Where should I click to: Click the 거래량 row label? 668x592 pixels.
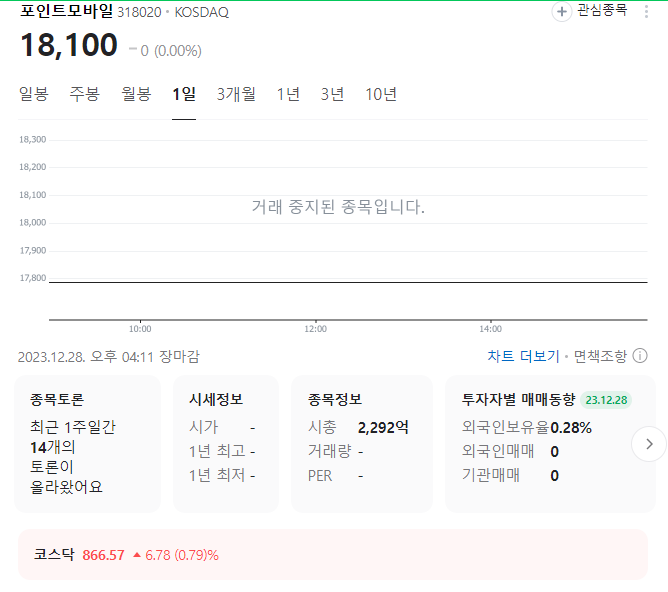point(330,451)
